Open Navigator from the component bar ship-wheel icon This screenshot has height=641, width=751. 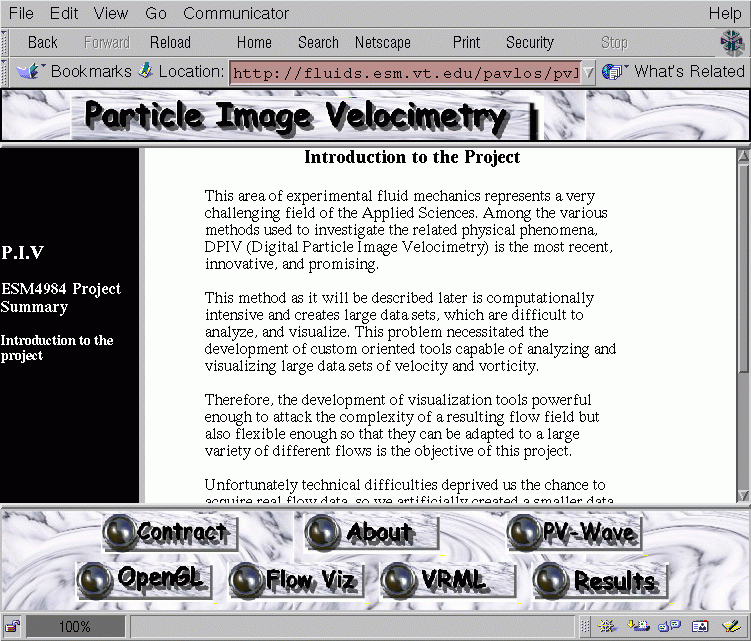click(x=607, y=626)
